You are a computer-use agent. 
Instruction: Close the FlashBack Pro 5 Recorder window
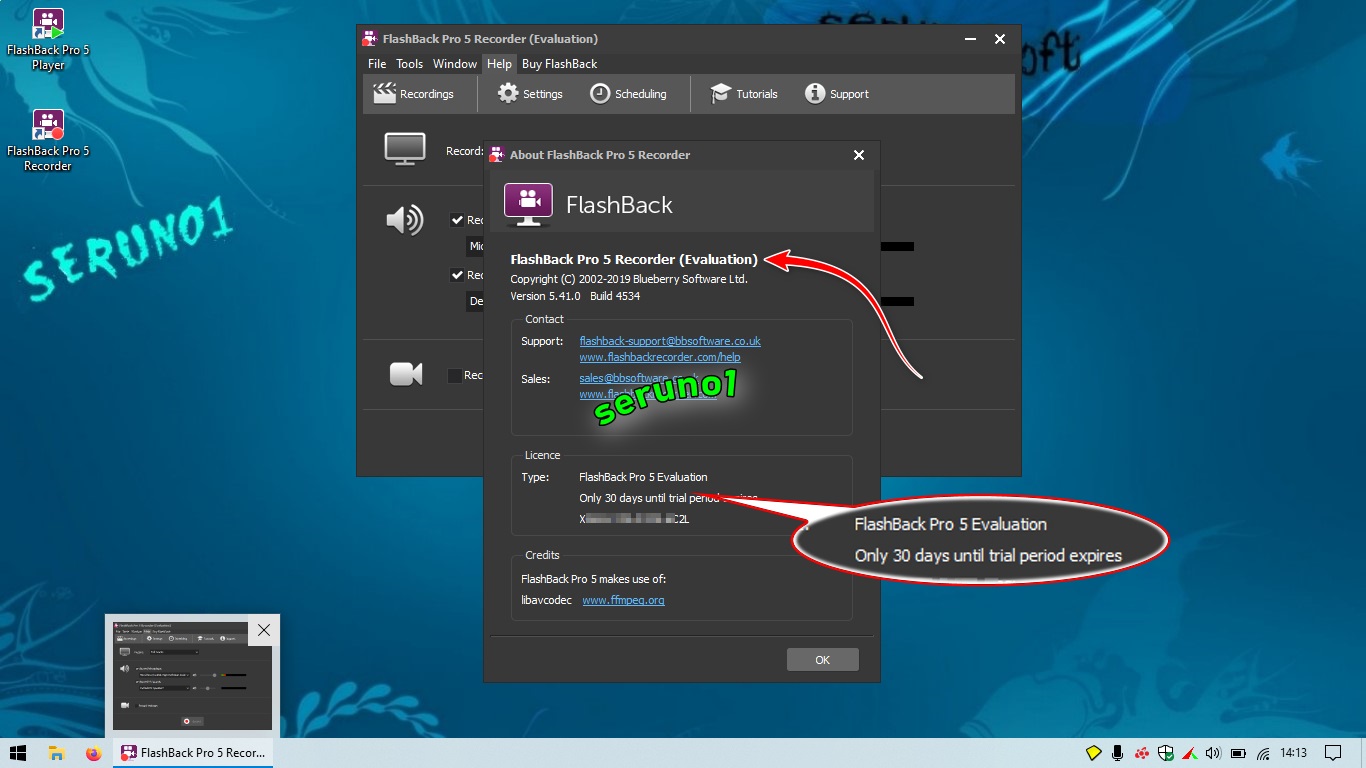(x=1000, y=39)
